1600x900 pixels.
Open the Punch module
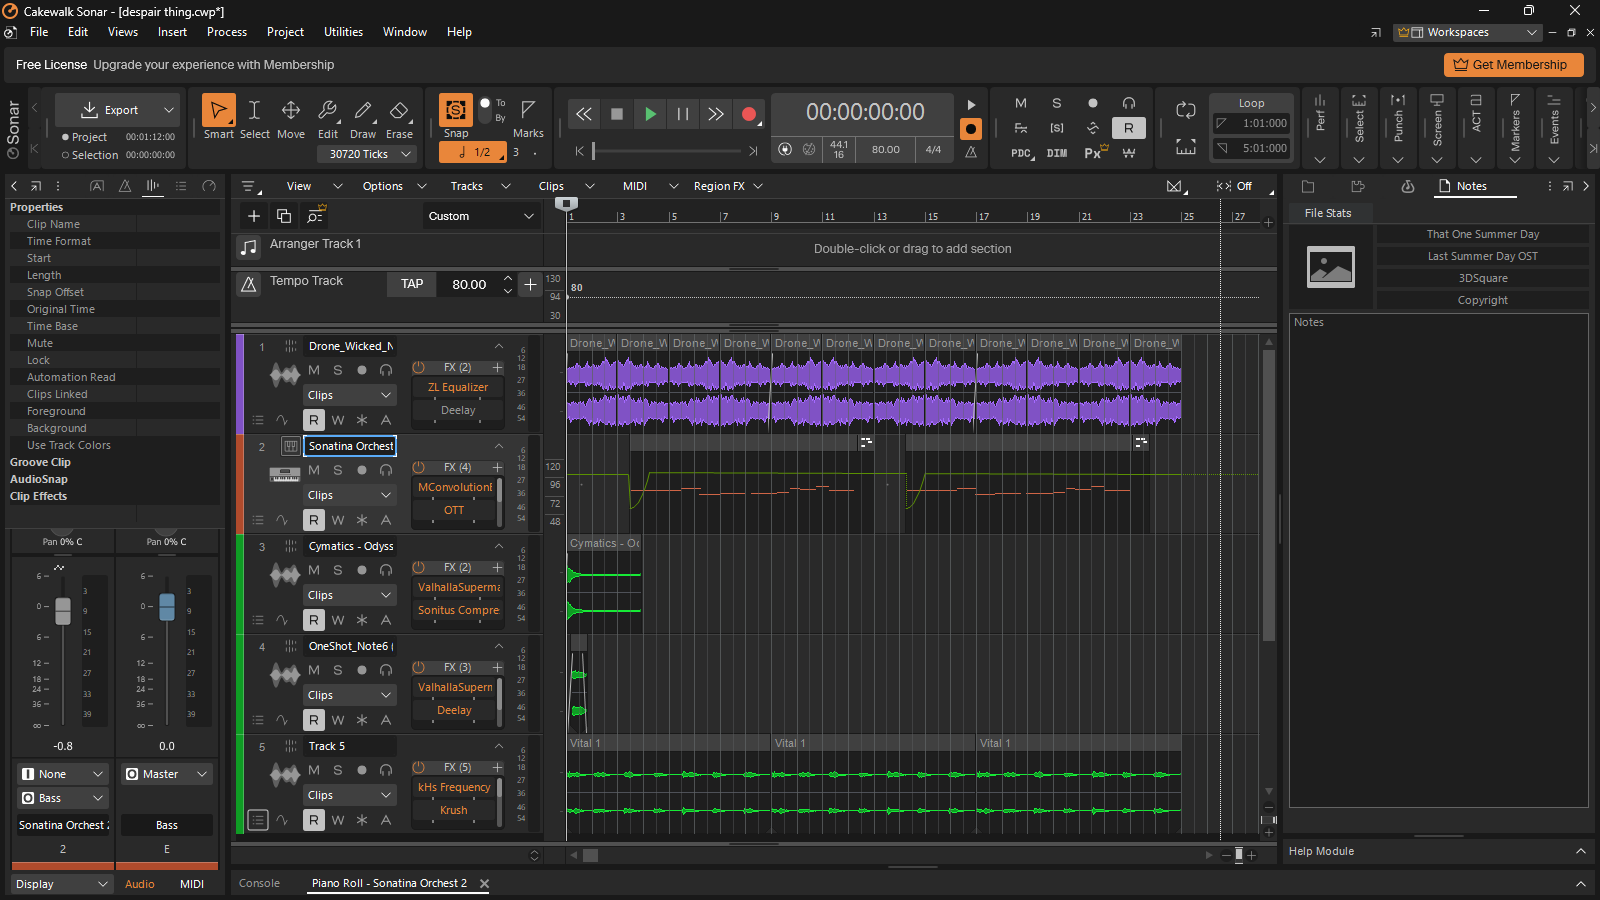pyautogui.click(x=1398, y=127)
